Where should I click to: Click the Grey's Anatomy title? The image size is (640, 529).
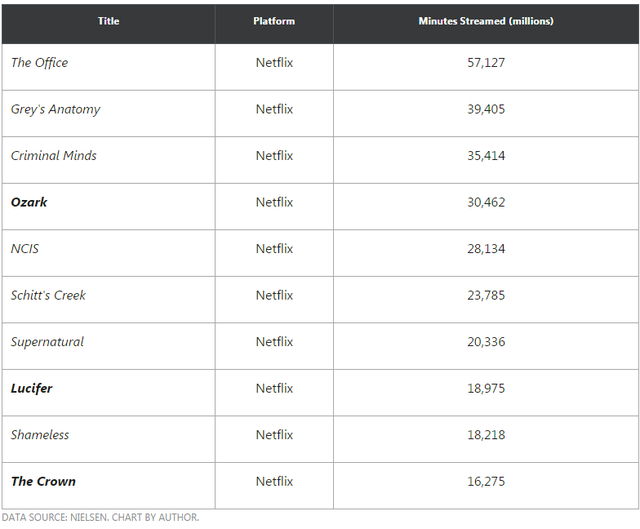(x=56, y=109)
